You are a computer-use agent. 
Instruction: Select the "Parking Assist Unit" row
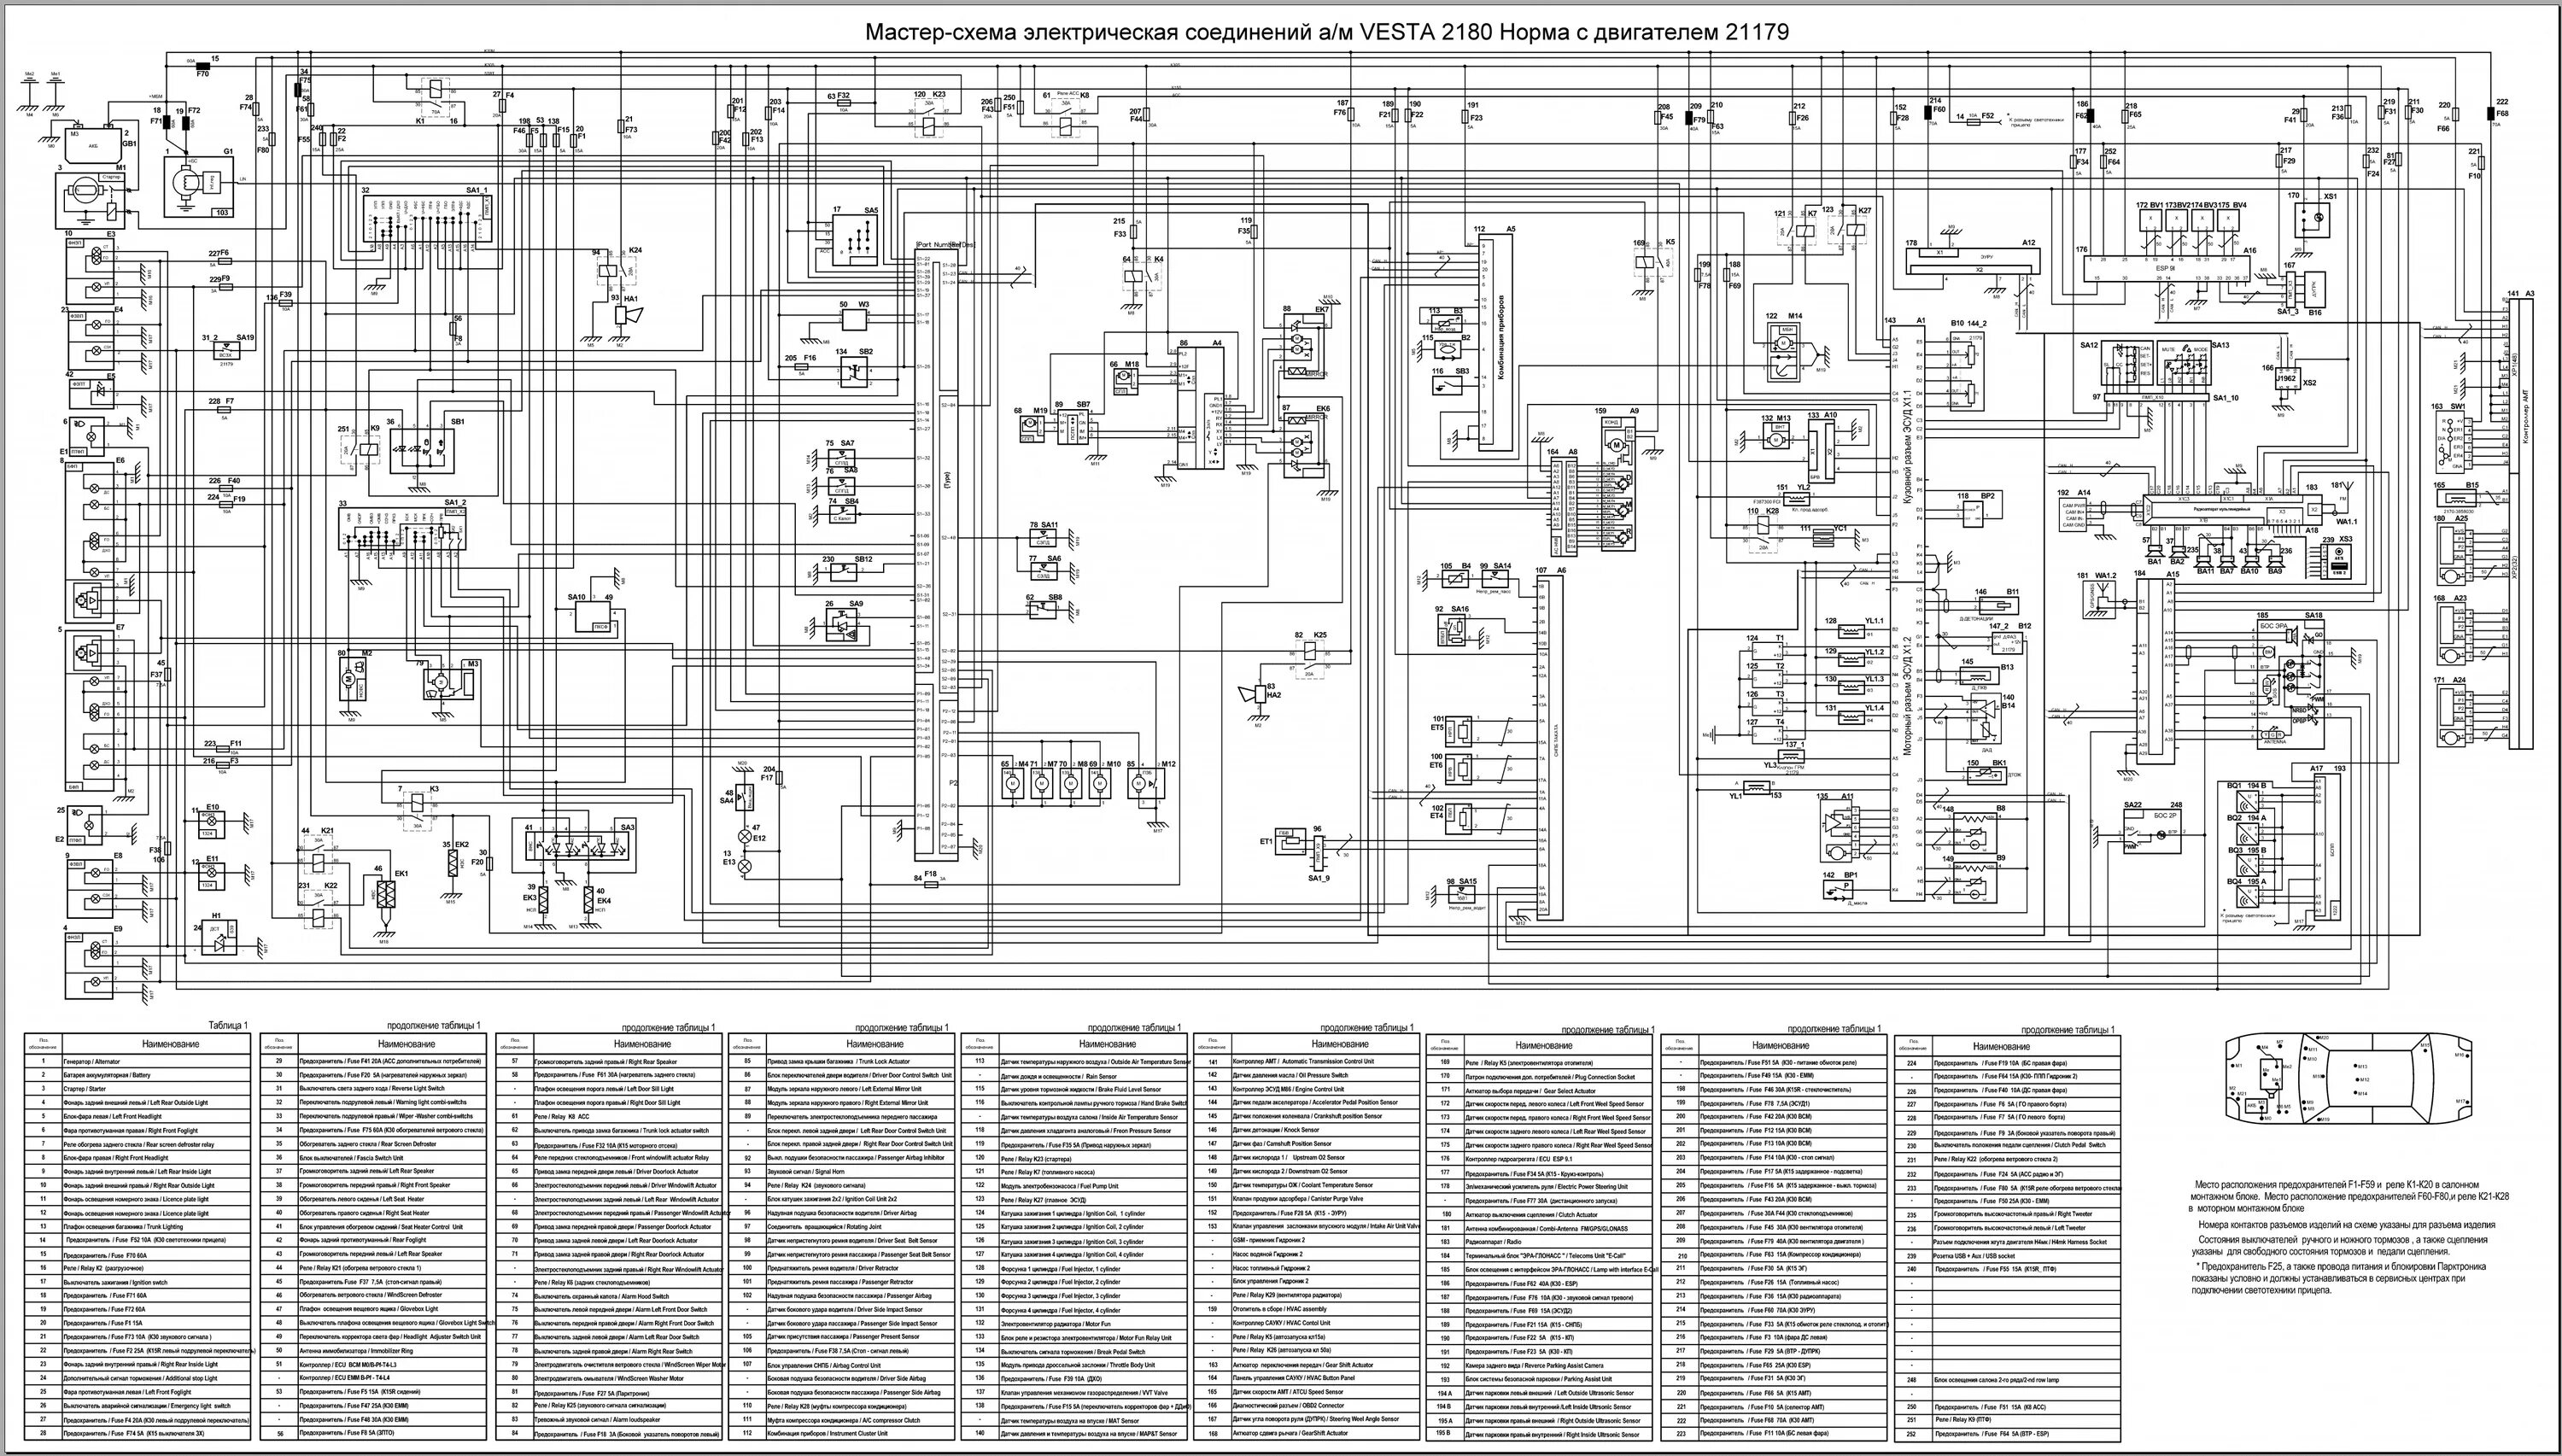(1541, 1379)
